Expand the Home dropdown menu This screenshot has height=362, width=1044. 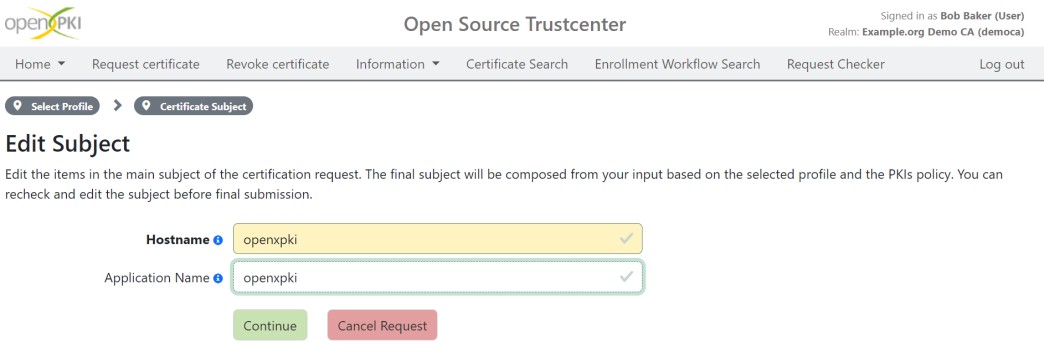[40, 65]
